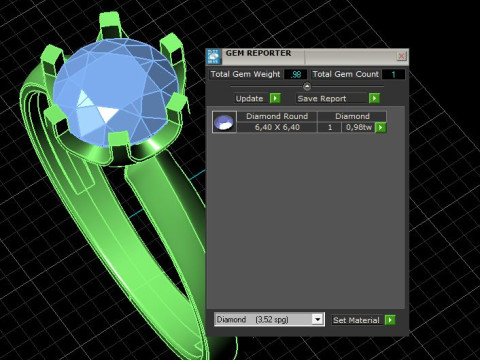The height and width of the screenshot is (360, 480).
Task: Select the diamond gem thumbnail
Action: (x=224, y=122)
